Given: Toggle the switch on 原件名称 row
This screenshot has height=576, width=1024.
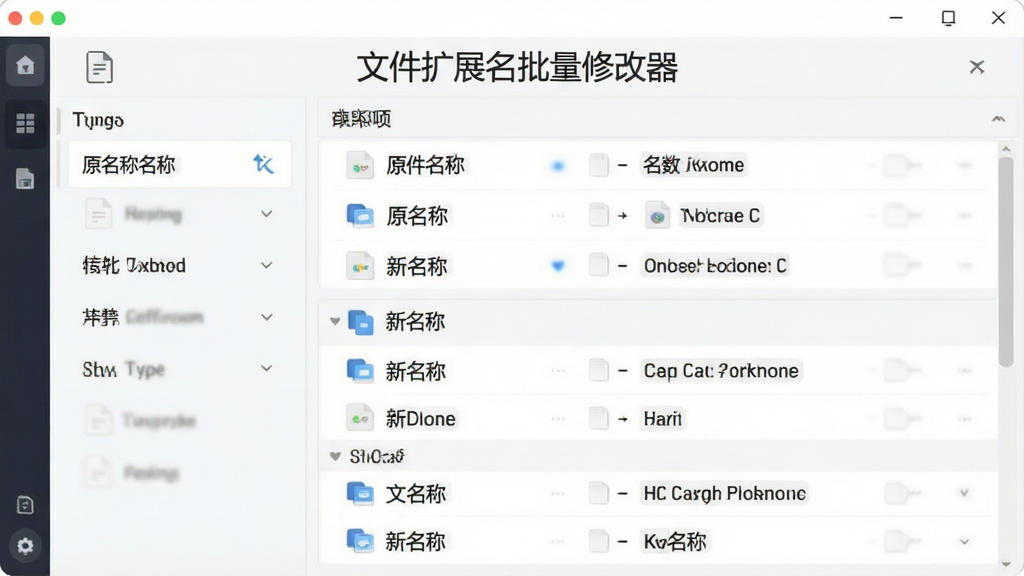Looking at the screenshot, I should tap(901, 165).
